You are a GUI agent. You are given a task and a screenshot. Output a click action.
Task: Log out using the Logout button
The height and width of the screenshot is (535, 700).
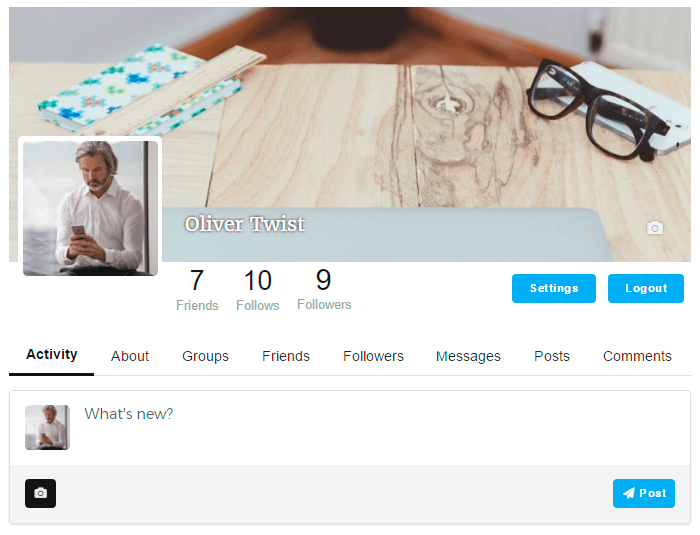coord(646,288)
